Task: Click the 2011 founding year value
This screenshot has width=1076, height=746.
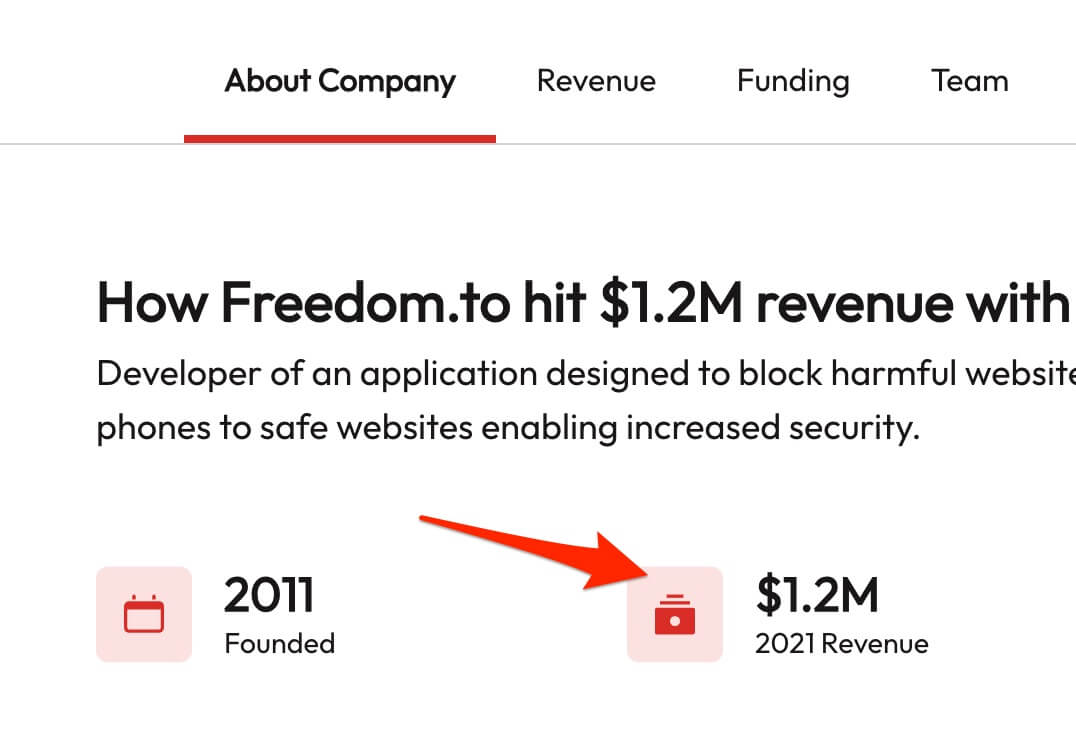Action: [269, 594]
